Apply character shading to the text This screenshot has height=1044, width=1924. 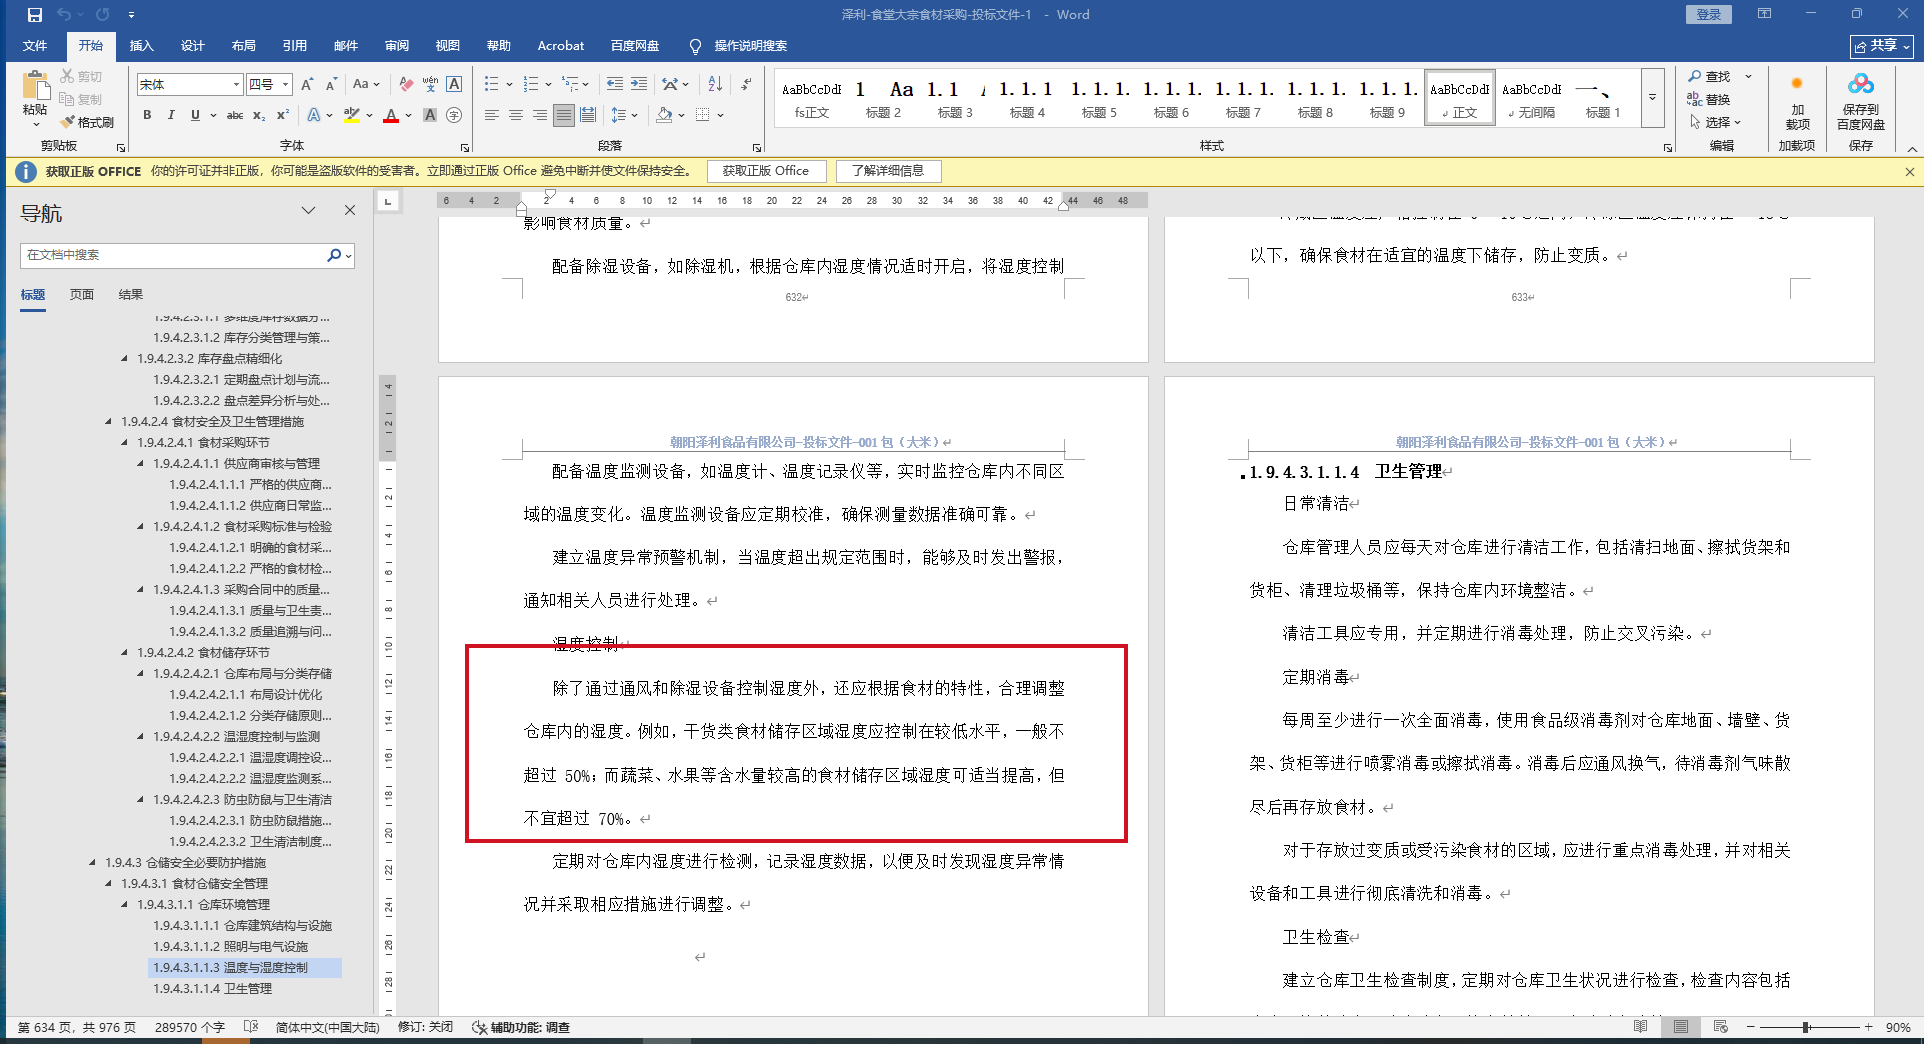[430, 115]
